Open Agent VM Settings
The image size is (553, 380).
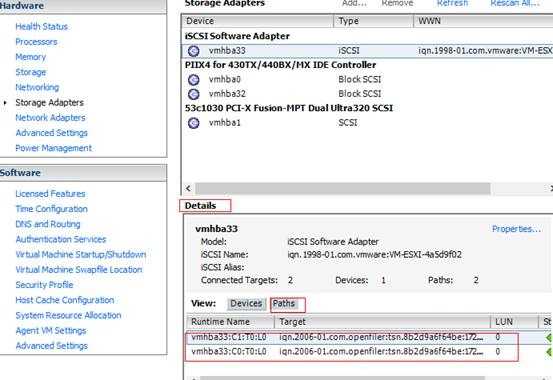(x=51, y=331)
